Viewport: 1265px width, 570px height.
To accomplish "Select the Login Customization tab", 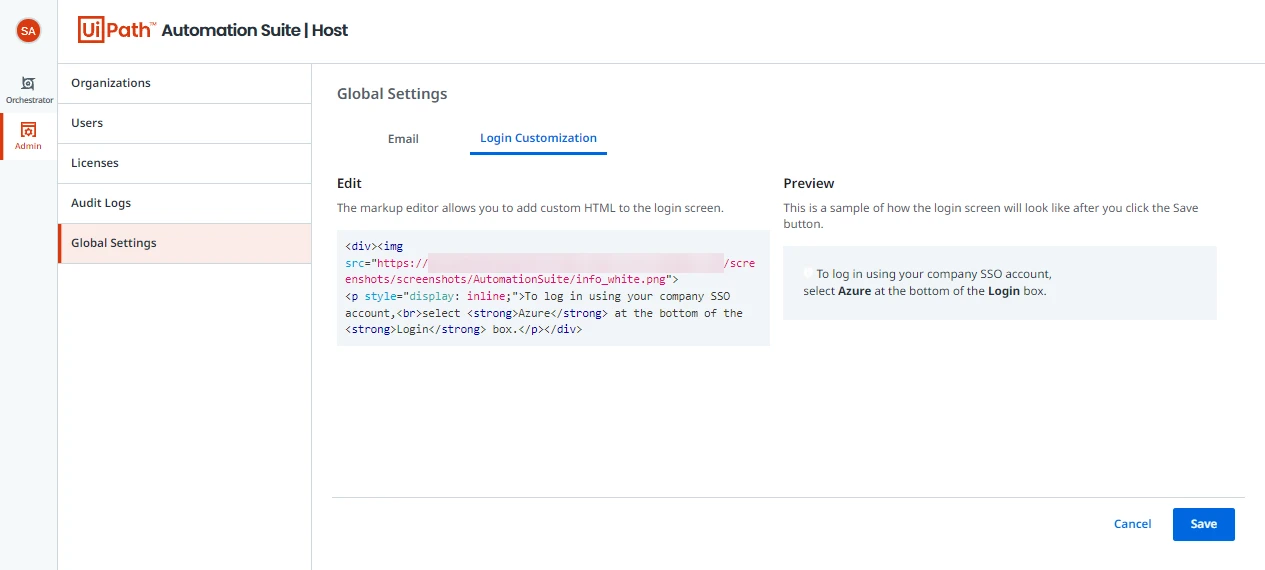I will click(538, 138).
